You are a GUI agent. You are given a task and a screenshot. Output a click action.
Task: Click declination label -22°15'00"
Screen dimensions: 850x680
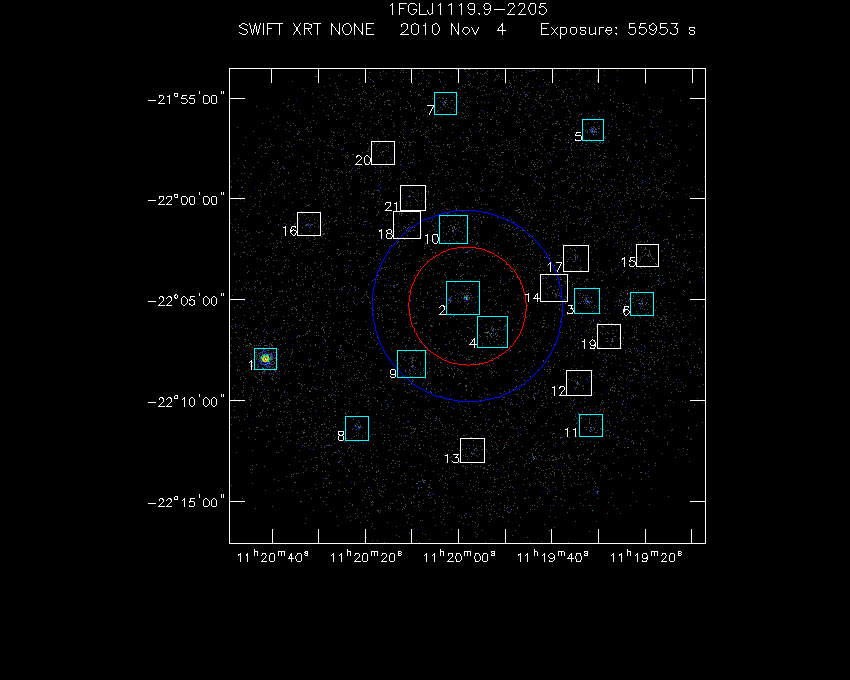click(x=186, y=502)
